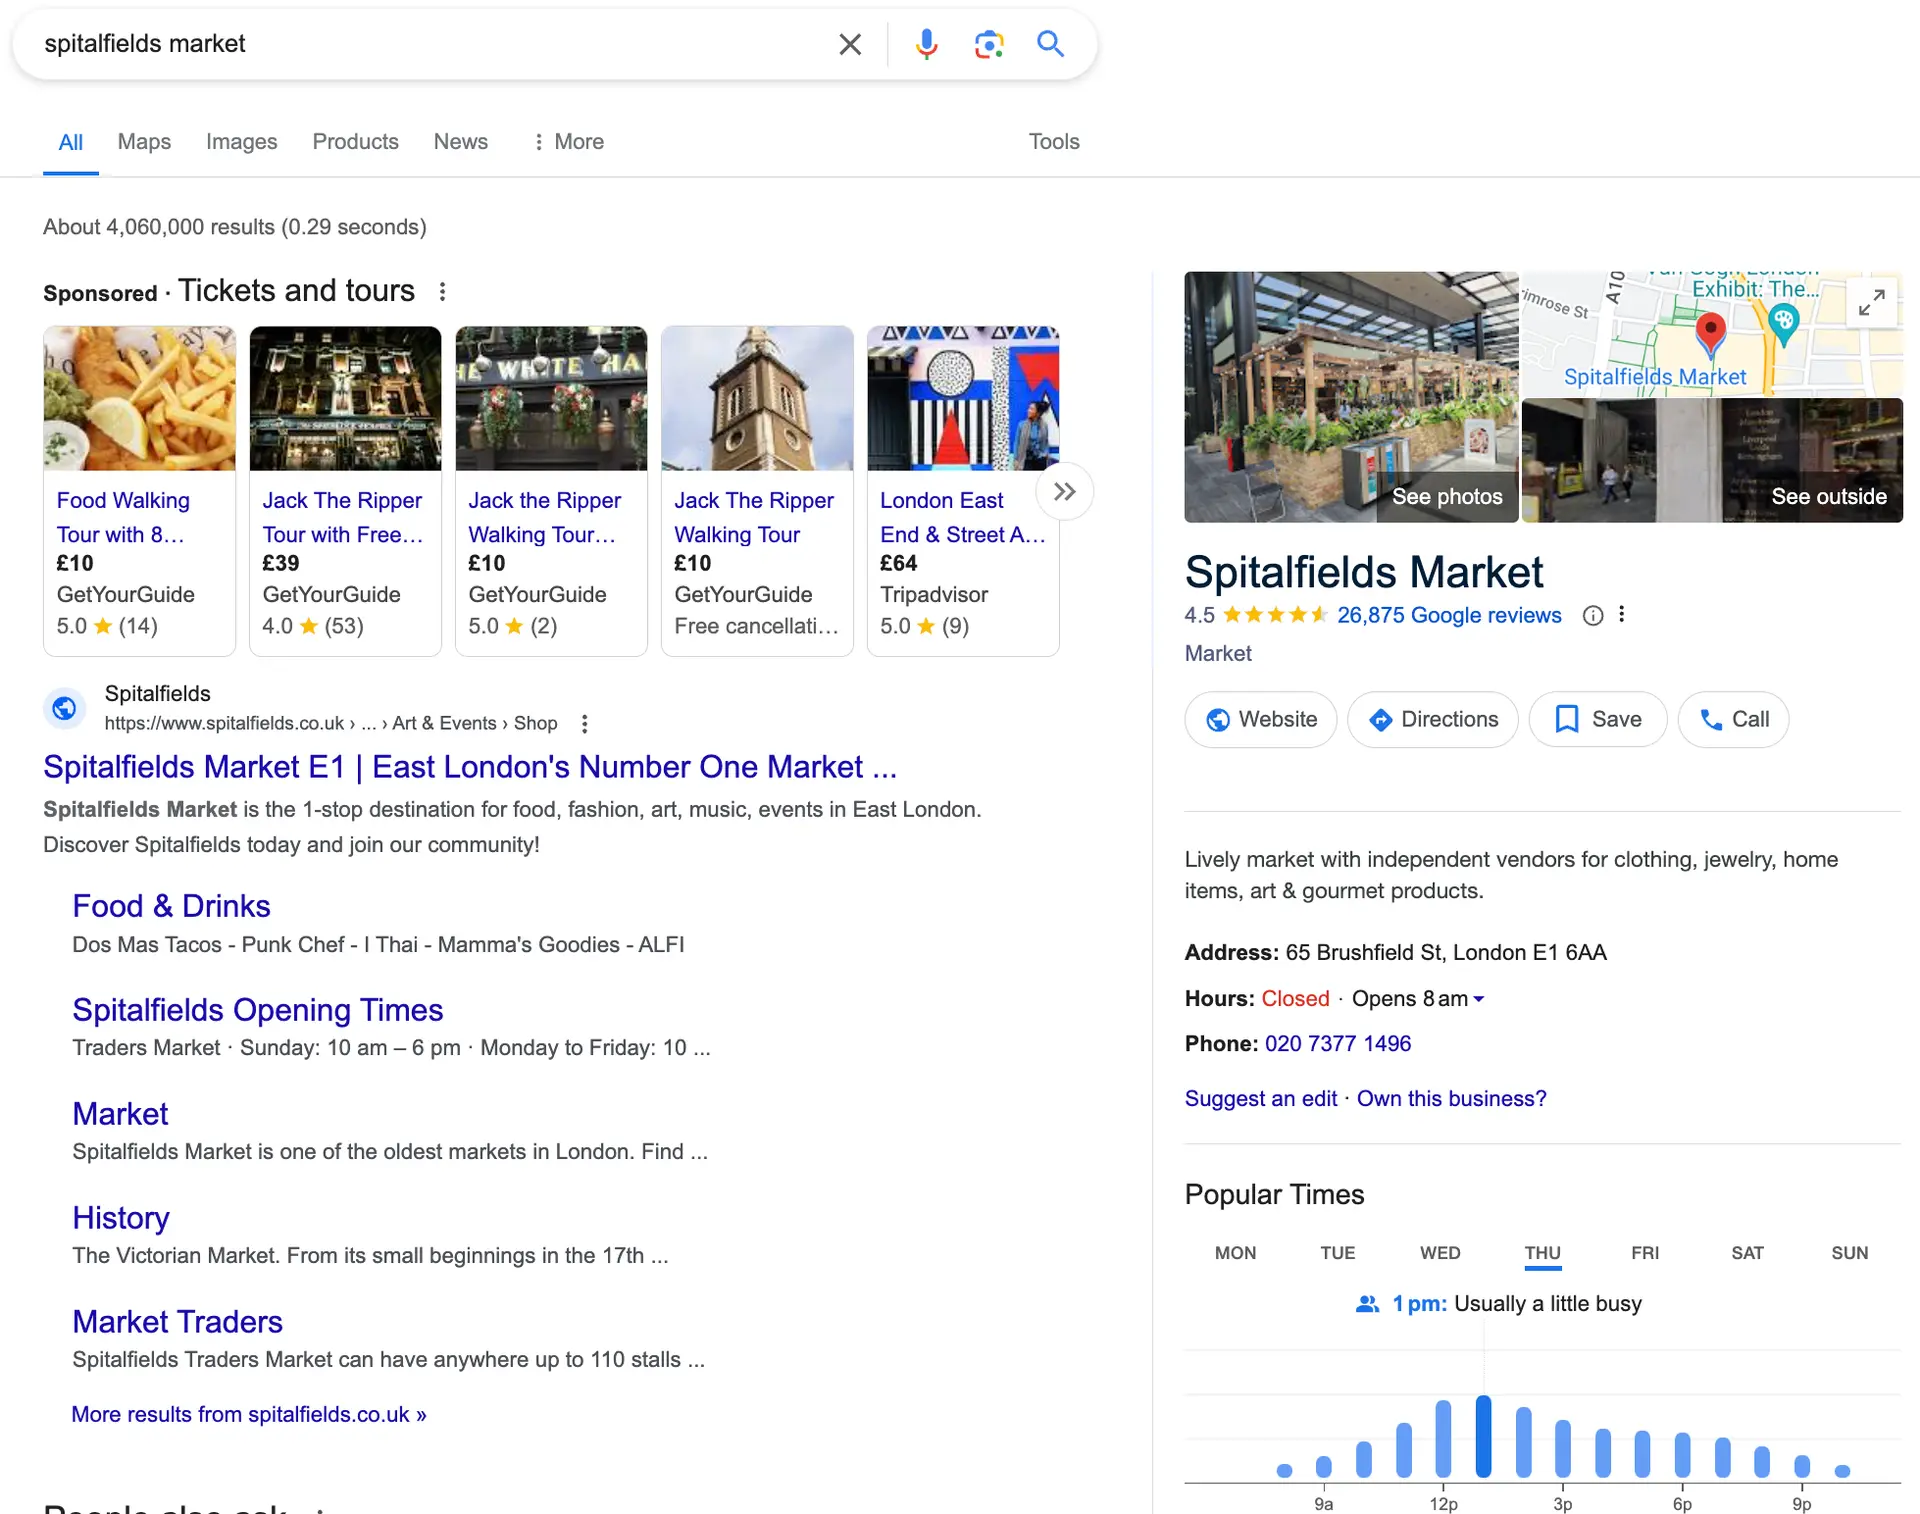Open Tools options under search bar
1920x1514 pixels.
pyautogui.click(x=1054, y=142)
